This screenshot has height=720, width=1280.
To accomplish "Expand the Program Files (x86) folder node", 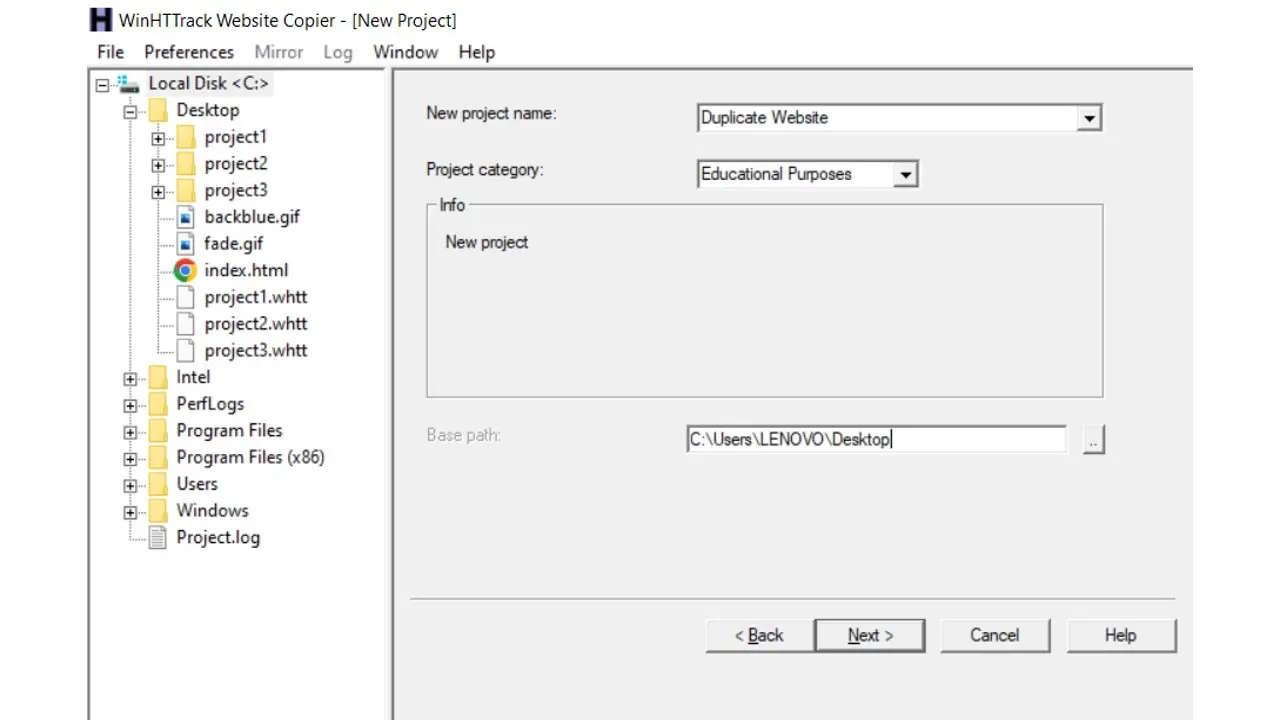I will click(x=130, y=459).
